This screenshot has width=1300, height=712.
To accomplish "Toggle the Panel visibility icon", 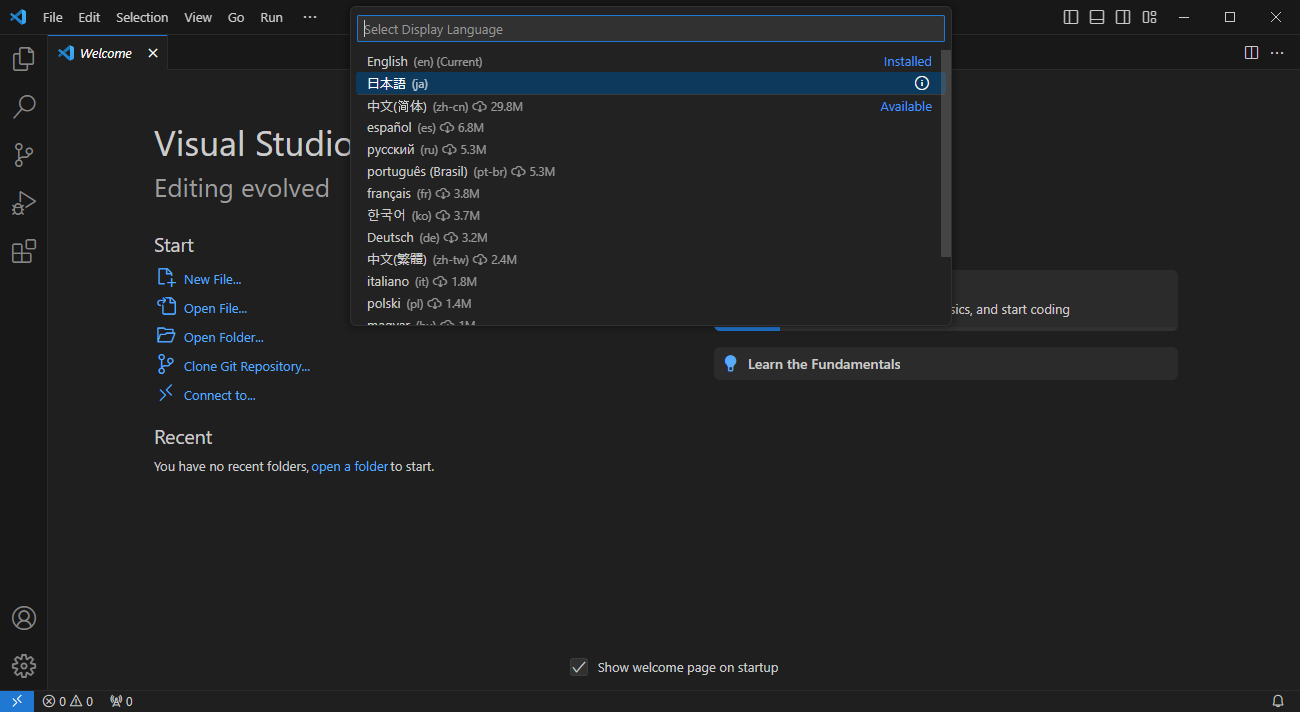I will (1096, 17).
